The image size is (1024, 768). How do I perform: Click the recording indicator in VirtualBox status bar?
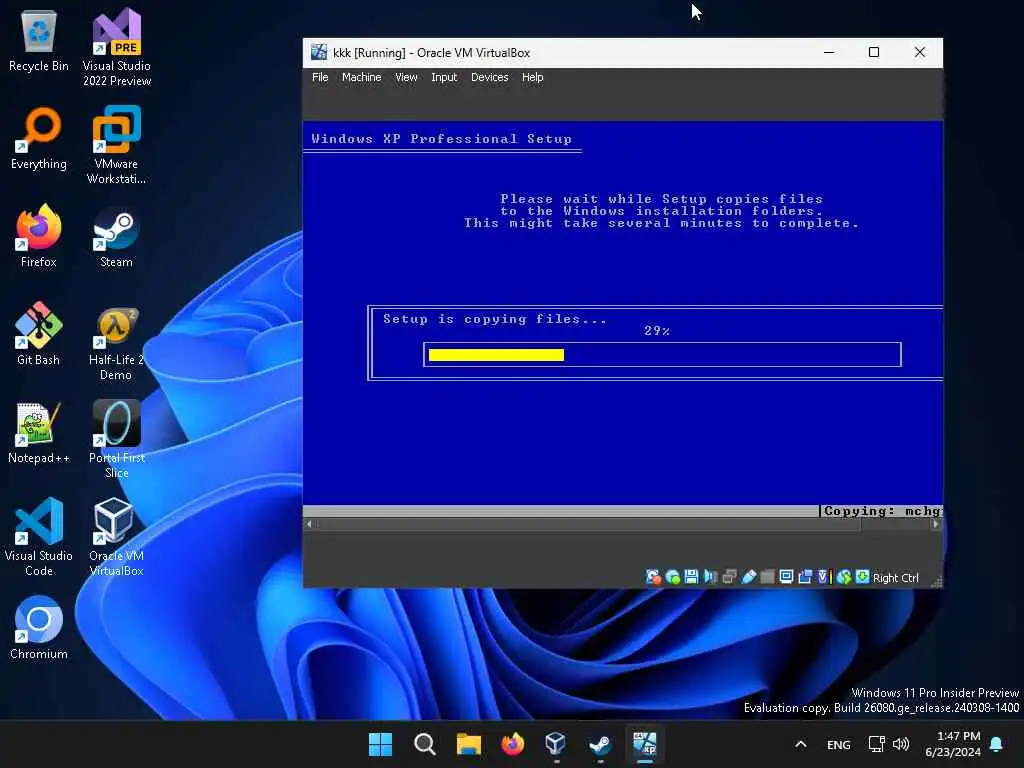[x=805, y=577]
